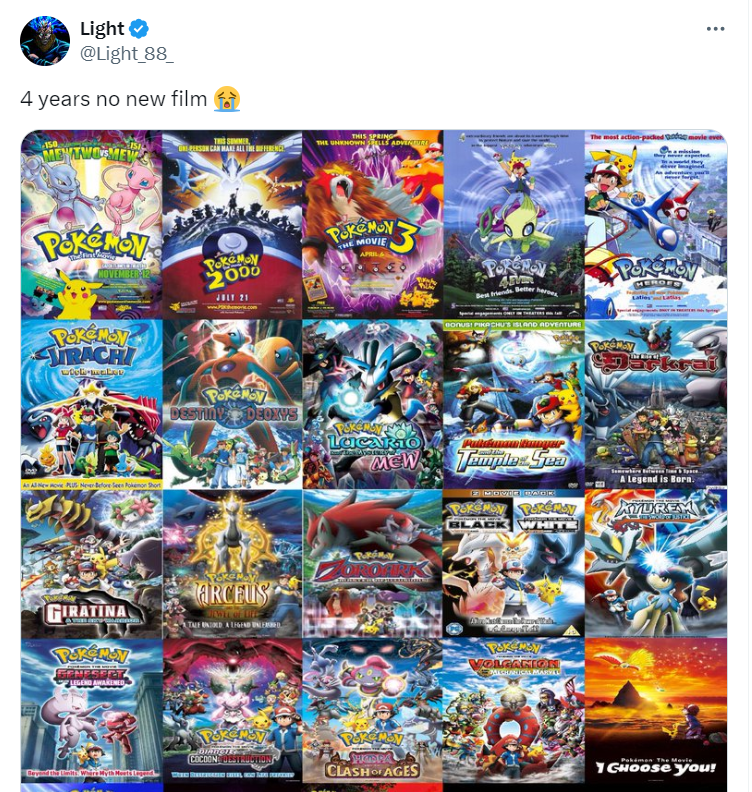Screen dimensions: 752x792
Task: Open the @Light_88_ profile handle
Action: (x=127, y=53)
